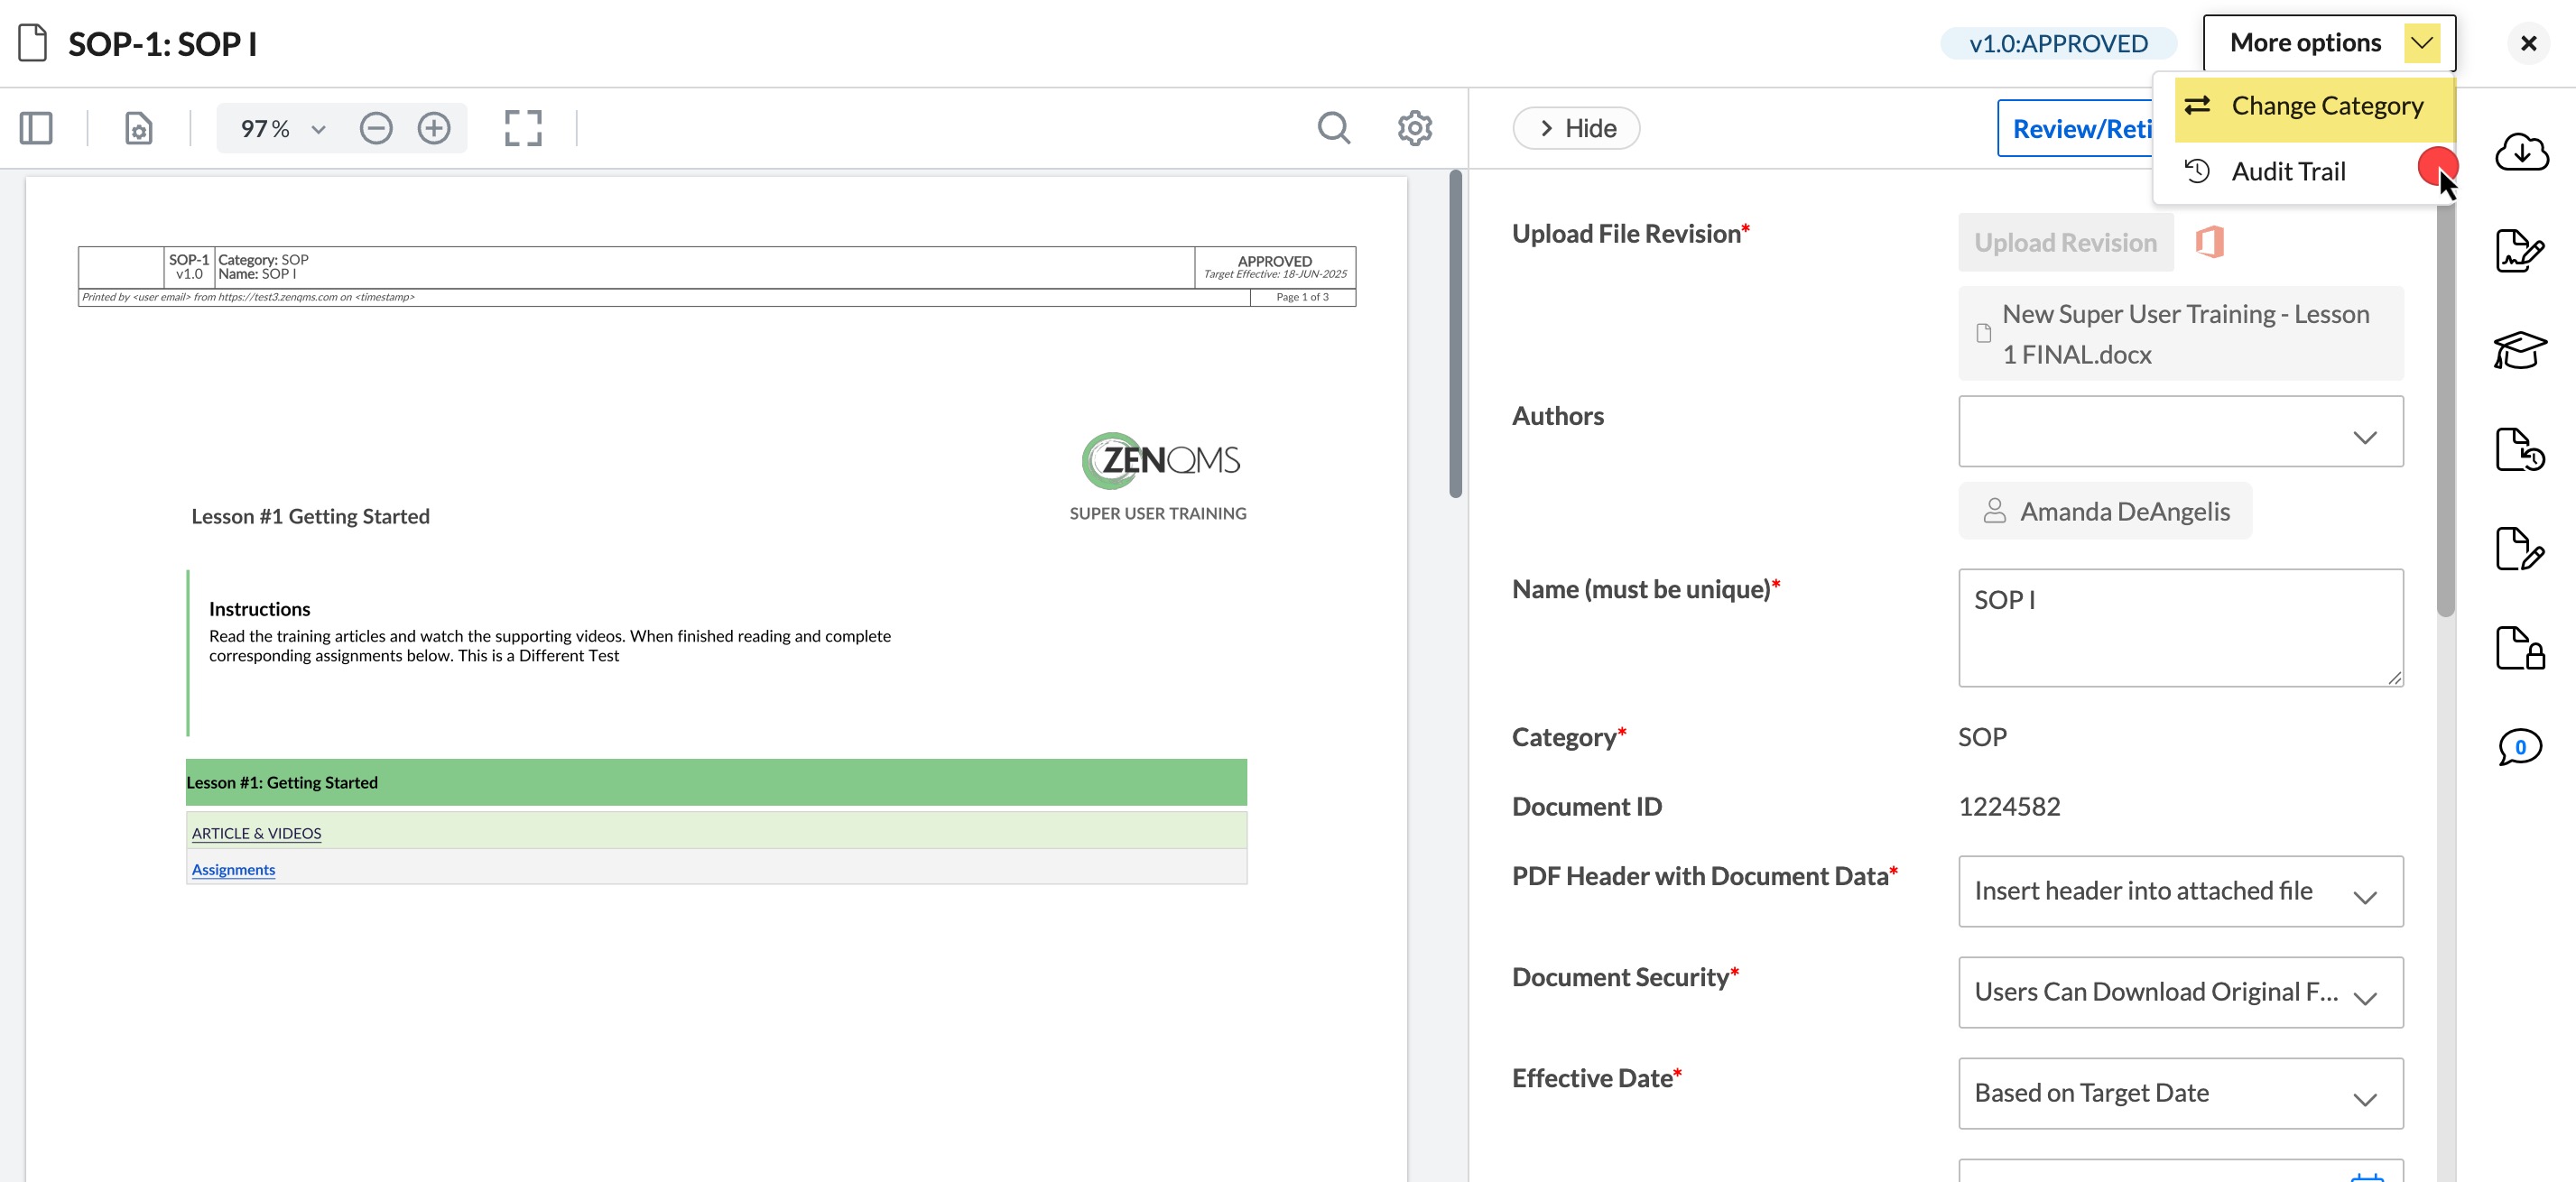This screenshot has height=1182, width=2576.
Task: Zoom out with minus icon
Action: pos(376,128)
